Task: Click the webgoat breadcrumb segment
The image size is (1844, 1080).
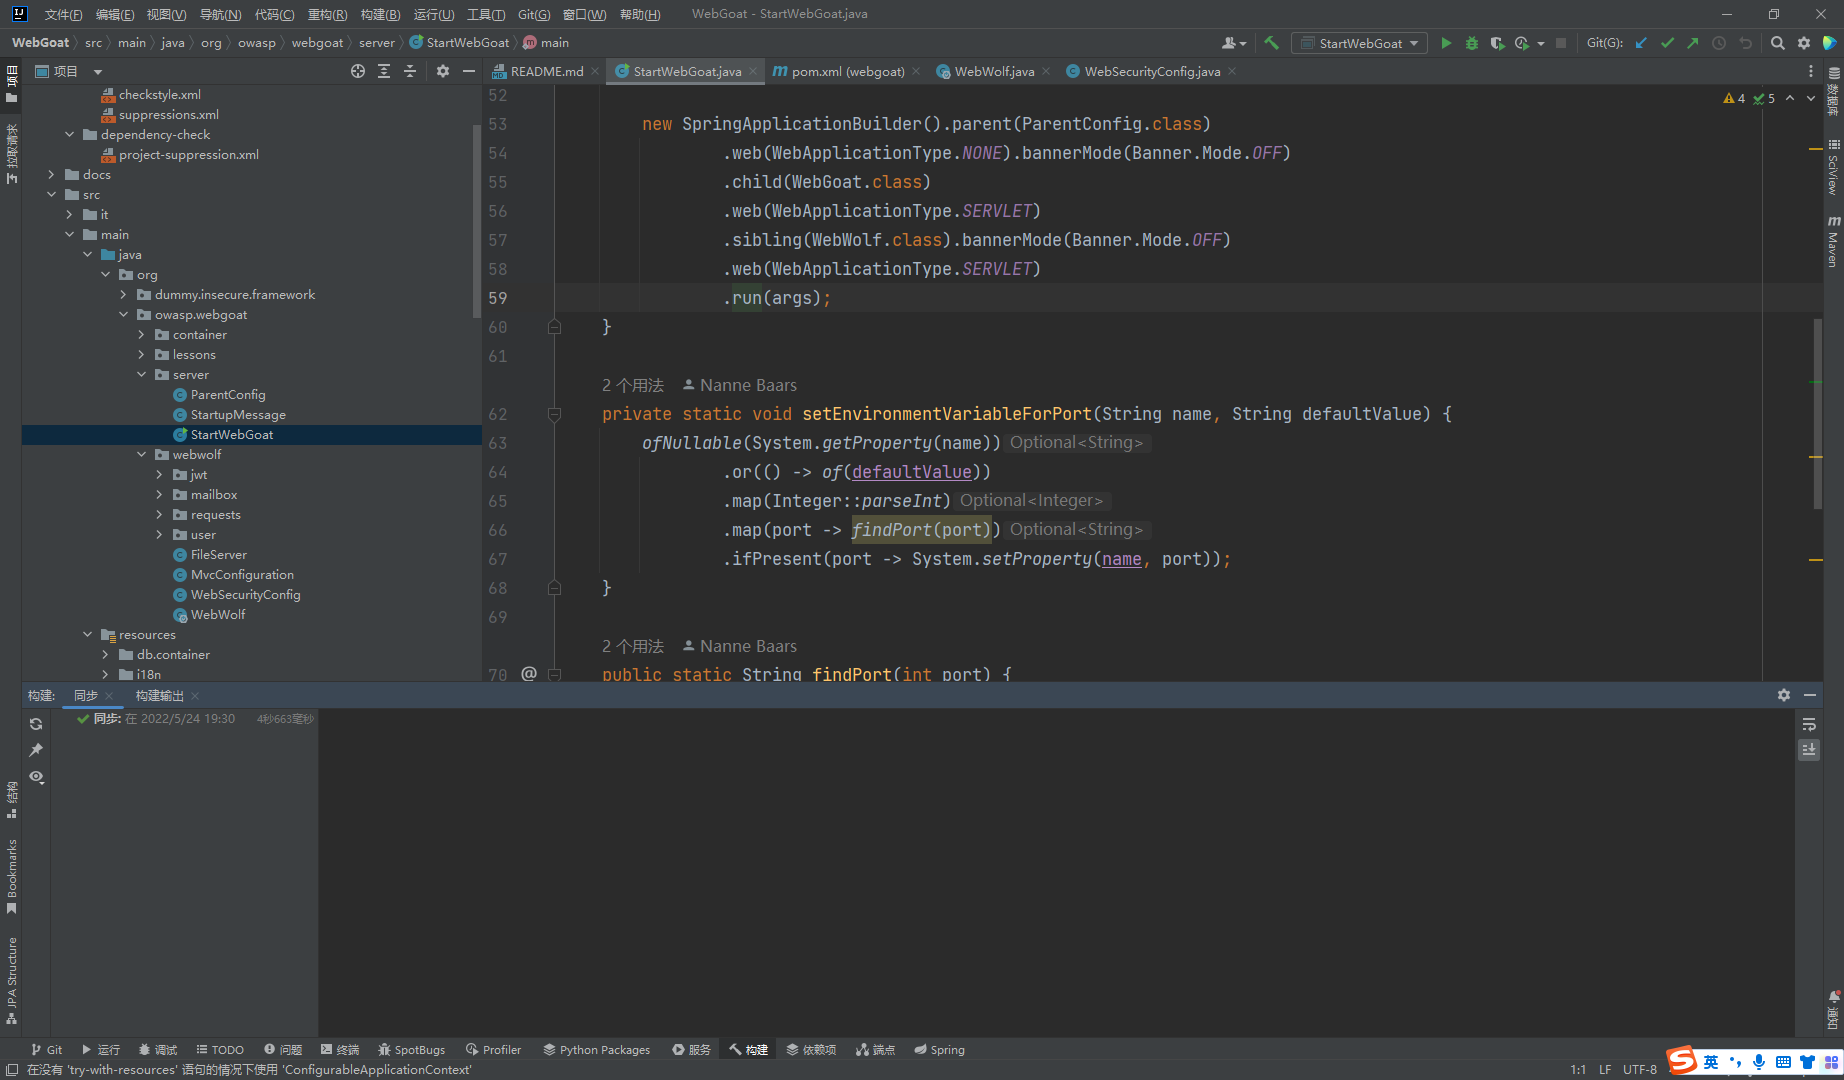Action: (317, 43)
